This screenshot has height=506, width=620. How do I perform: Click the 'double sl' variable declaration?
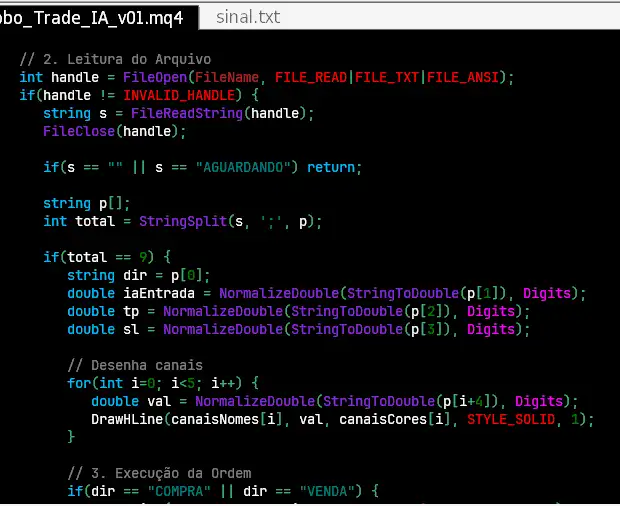pos(103,329)
